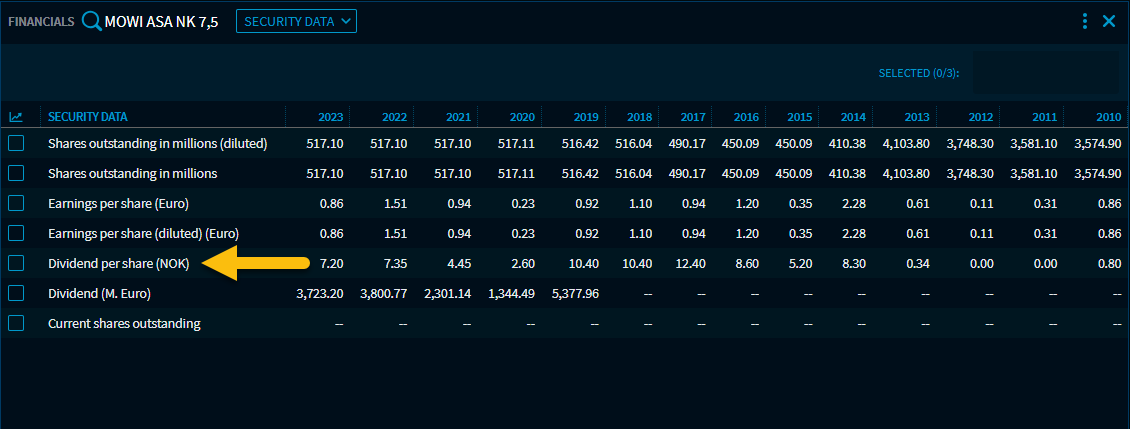Select Current shares outstanding checkbox

[x=16, y=324]
